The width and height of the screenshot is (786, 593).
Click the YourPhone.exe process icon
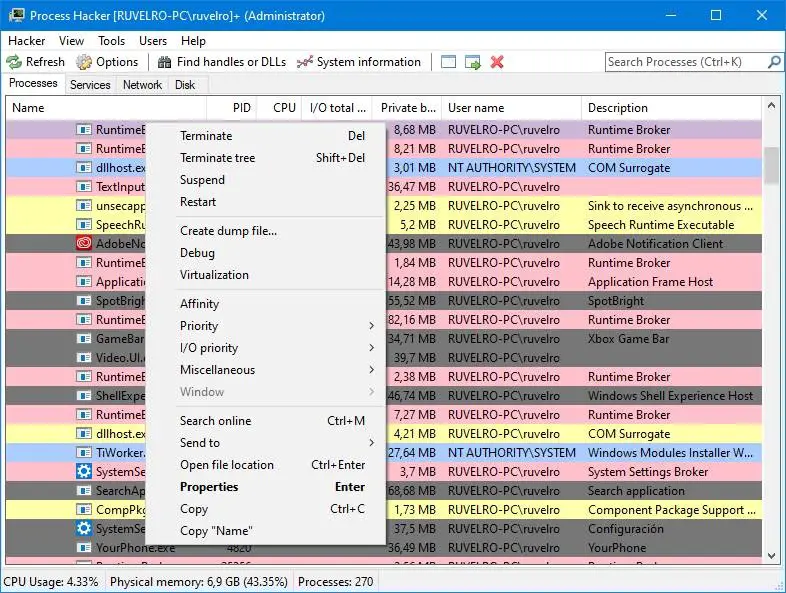click(x=84, y=547)
